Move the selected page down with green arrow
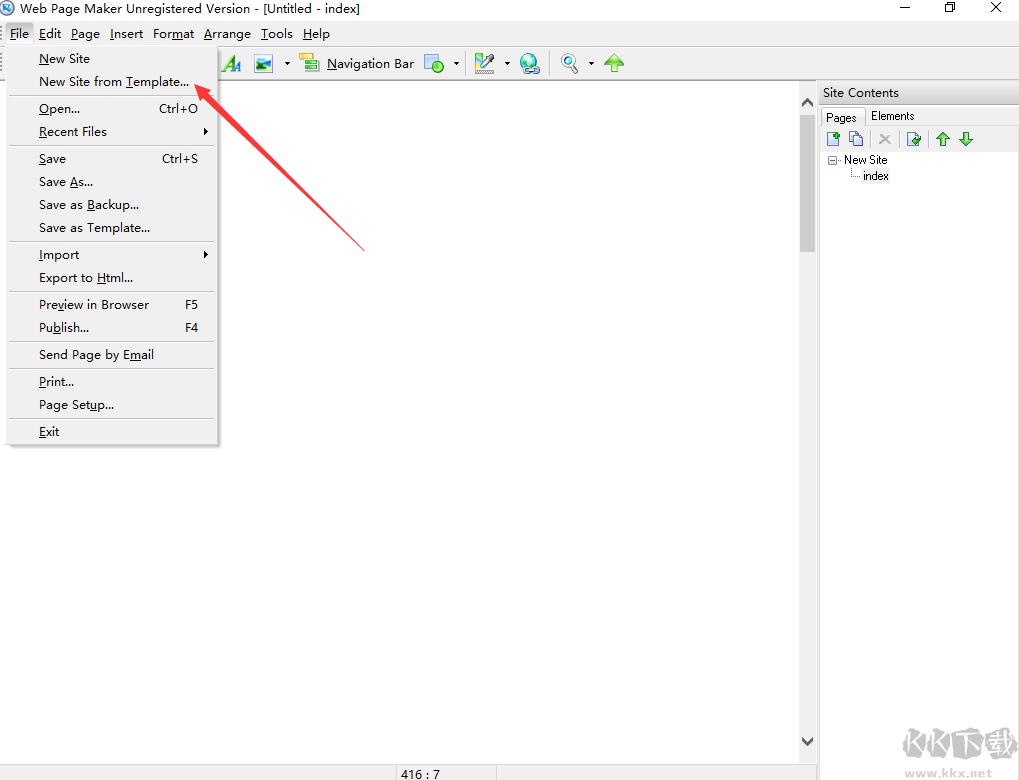 (x=966, y=138)
